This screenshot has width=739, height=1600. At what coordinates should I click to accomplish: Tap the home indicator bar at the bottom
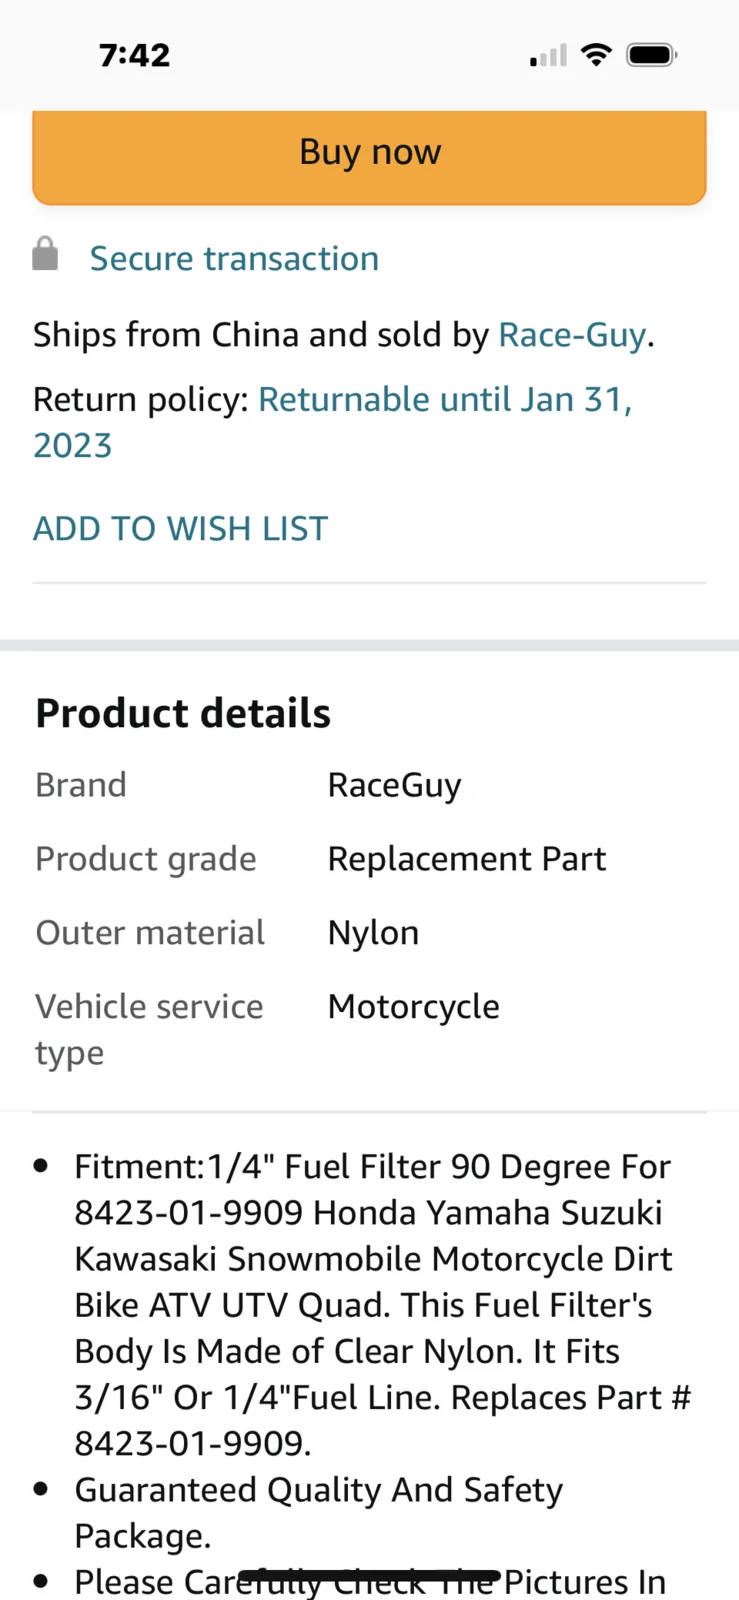click(x=369, y=1576)
